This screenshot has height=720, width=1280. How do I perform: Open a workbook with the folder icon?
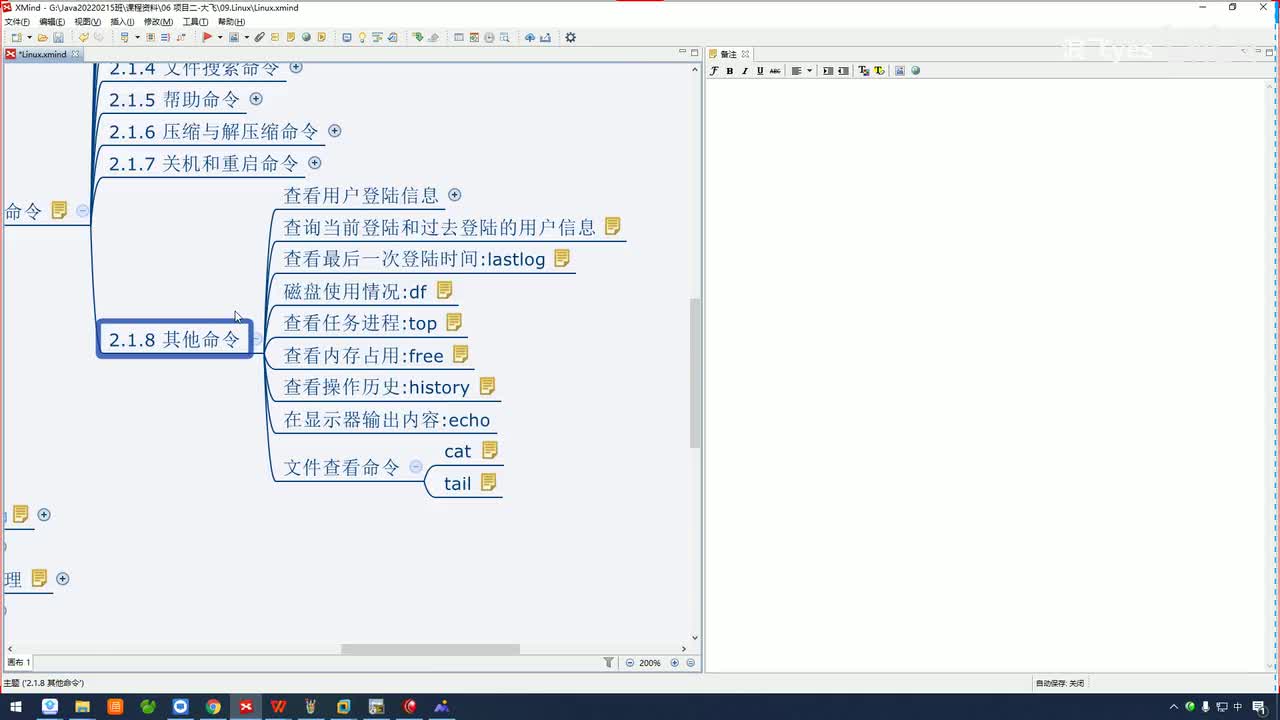43,37
